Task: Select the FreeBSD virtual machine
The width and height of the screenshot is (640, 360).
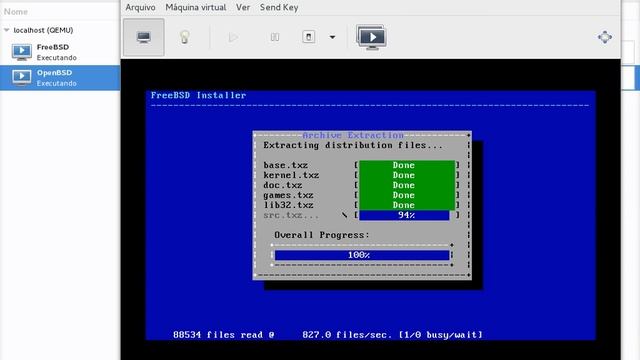Action: click(x=60, y=52)
